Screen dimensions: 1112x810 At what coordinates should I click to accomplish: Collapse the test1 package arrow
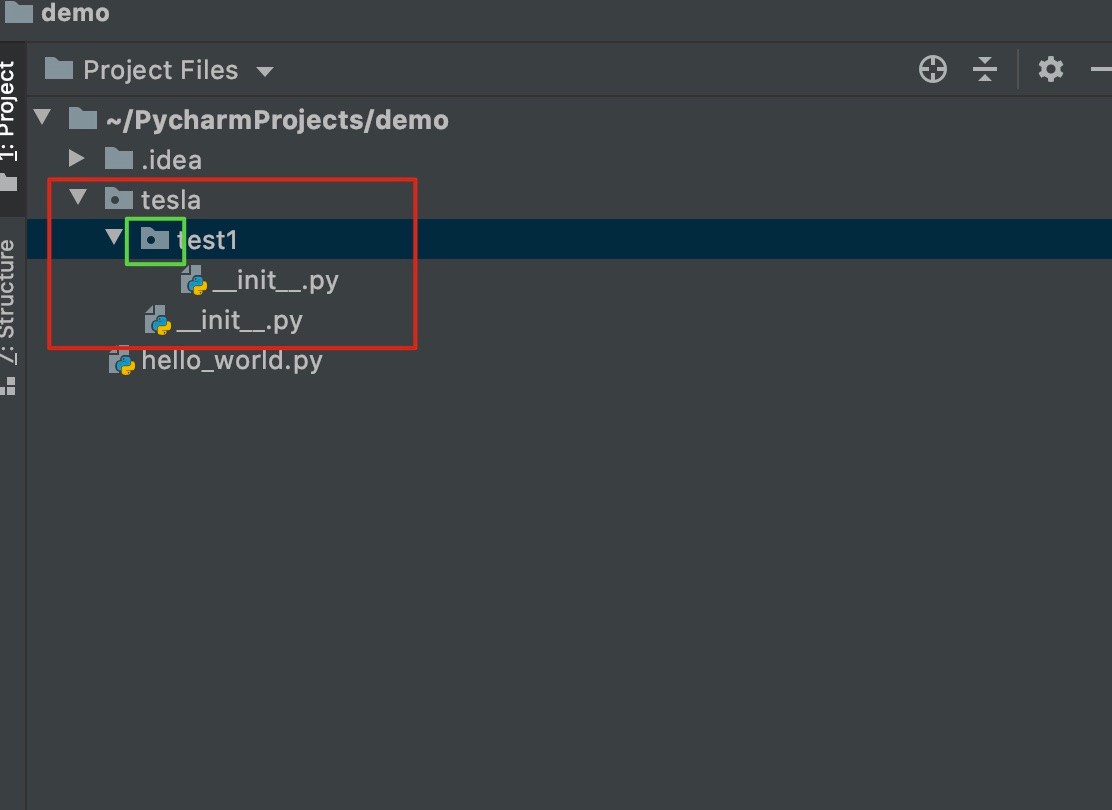(x=113, y=237)
